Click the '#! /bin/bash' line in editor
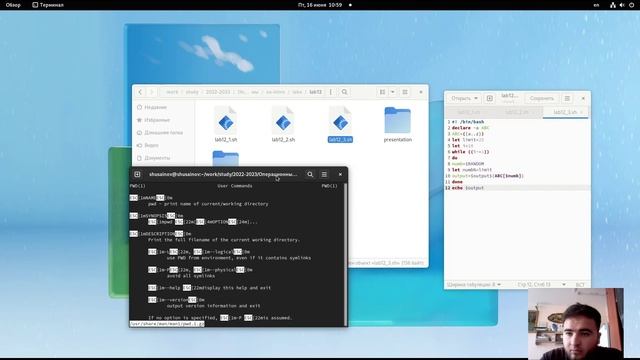640x360 pixels. point(468,122)
